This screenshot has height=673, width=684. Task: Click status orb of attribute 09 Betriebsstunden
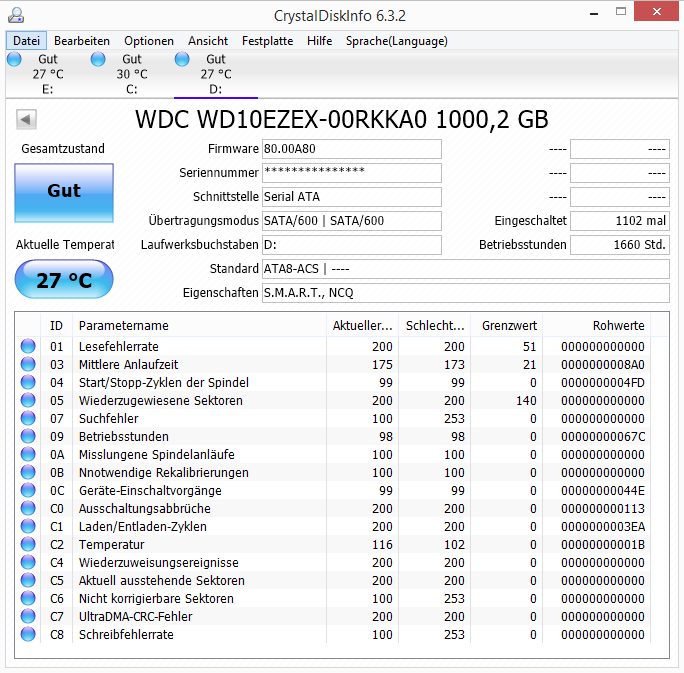click(28, 436)
